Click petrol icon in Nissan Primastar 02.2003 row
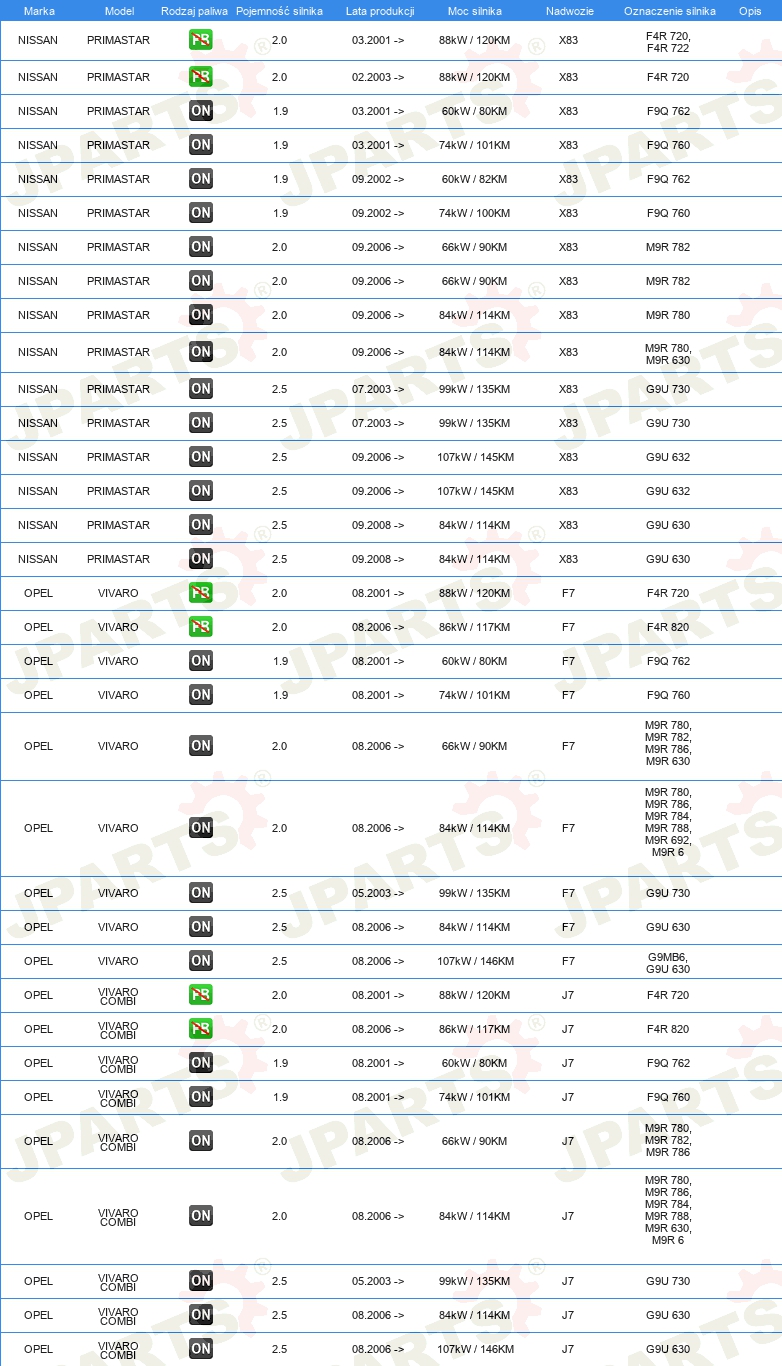Viewport: 782px width, 1366px height. tap(201, 77)
